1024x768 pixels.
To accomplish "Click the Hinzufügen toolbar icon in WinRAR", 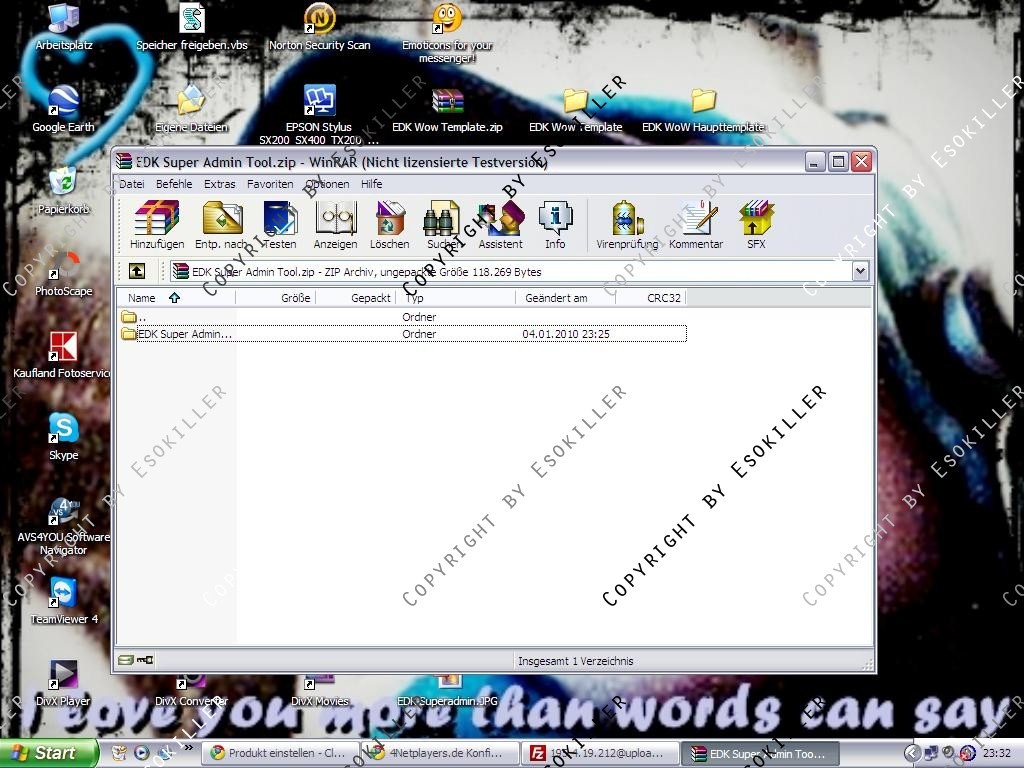I will tap(157, 225).
